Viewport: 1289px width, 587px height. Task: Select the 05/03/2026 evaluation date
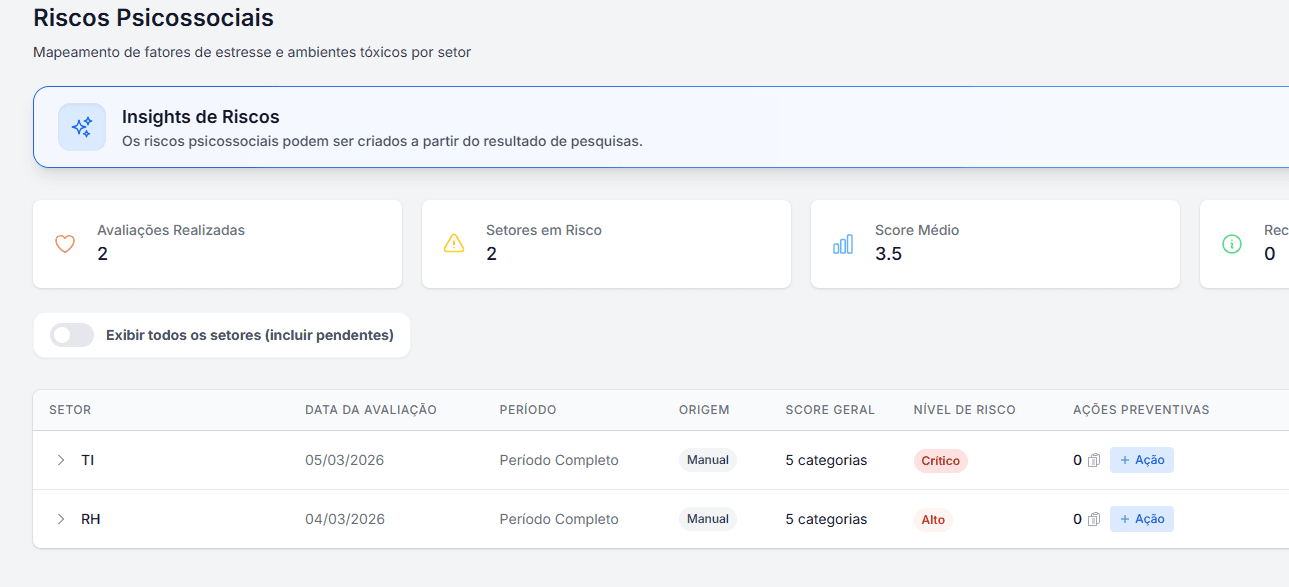[x=347, y=460]
